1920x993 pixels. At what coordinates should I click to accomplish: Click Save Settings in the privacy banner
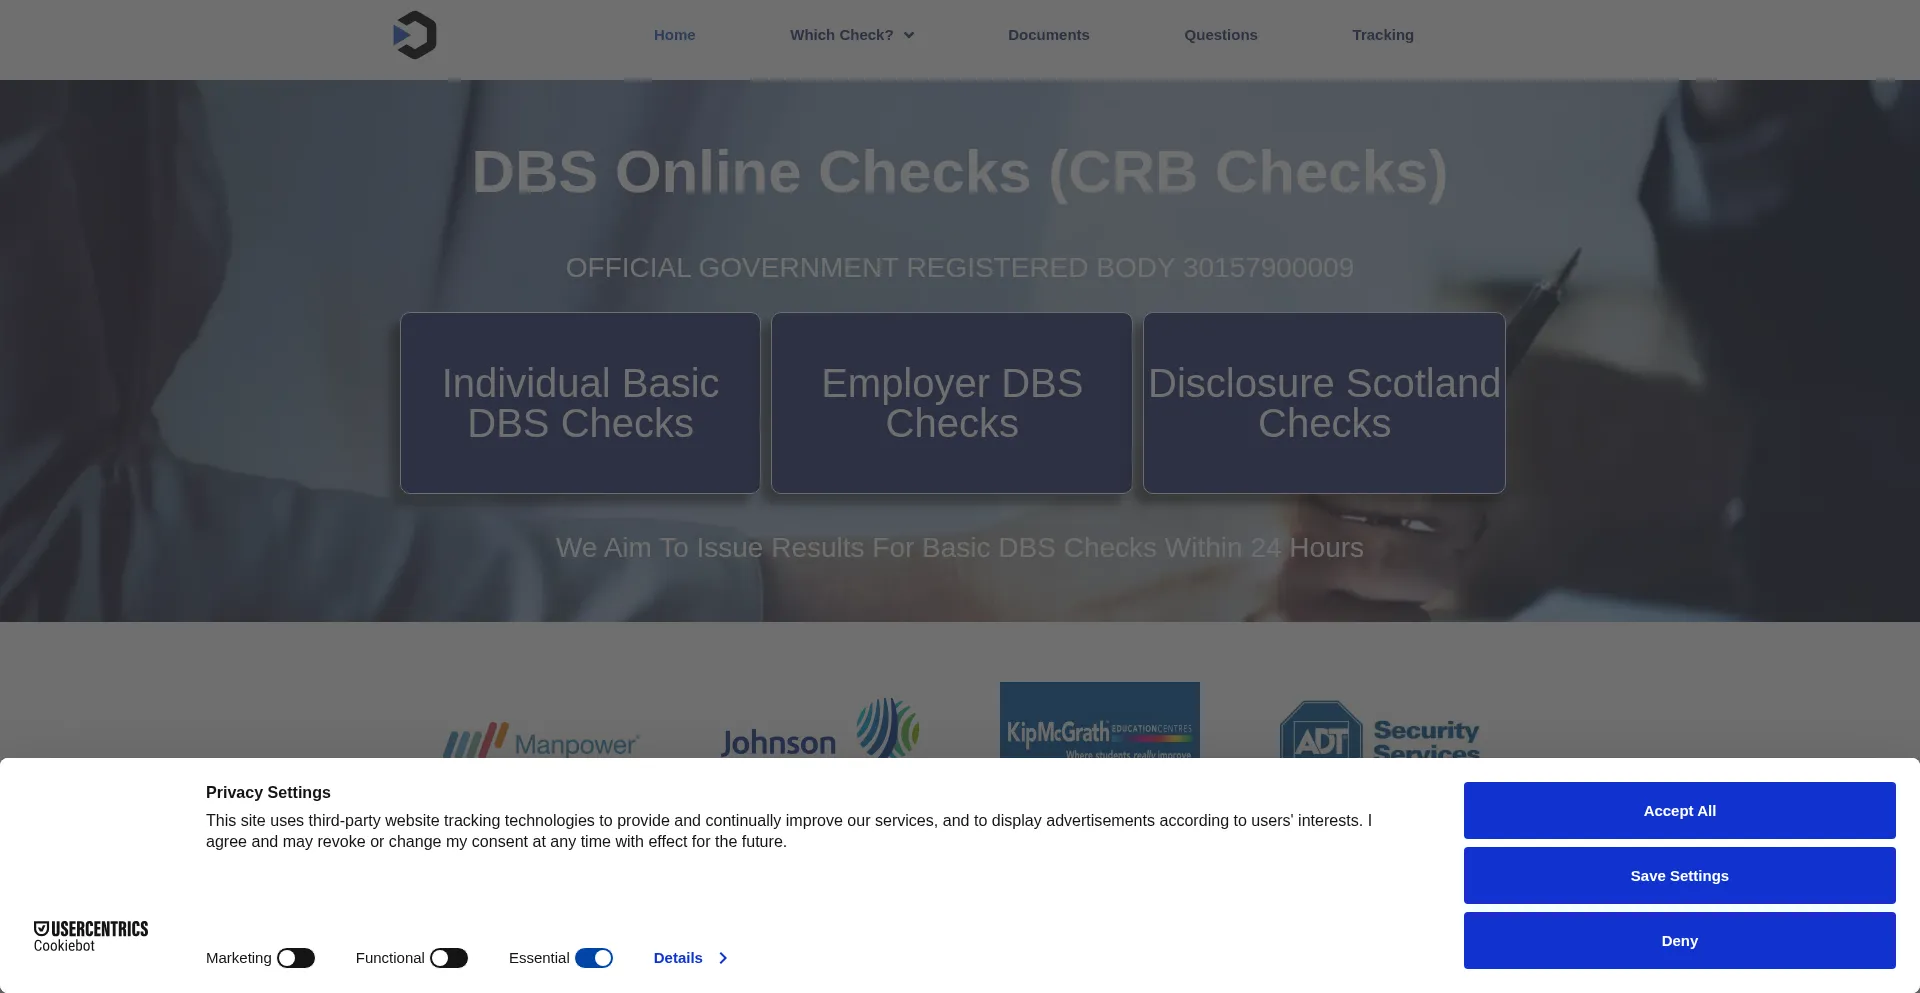(x=1679, y=875)
